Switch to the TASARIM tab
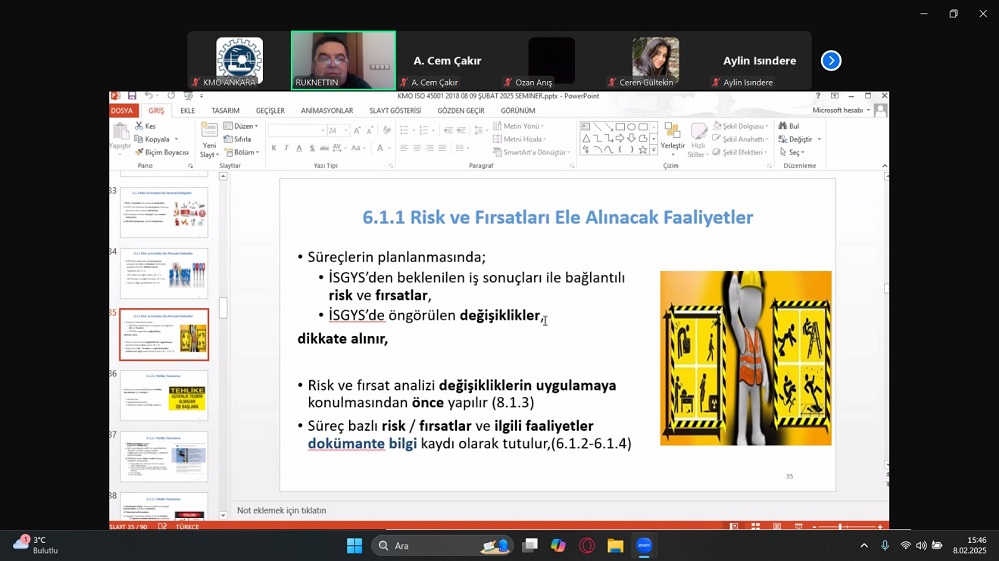This screenshot has height=561, width=999. tap(226, 110)
